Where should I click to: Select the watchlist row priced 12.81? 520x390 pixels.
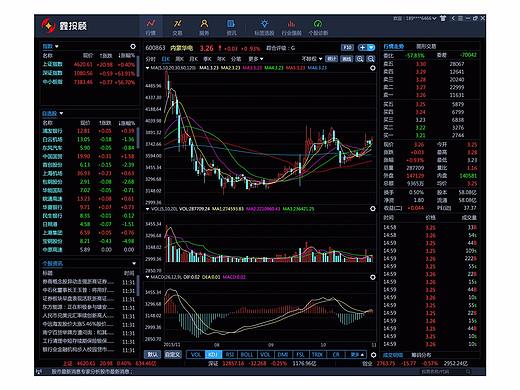[x=89, y=131]
